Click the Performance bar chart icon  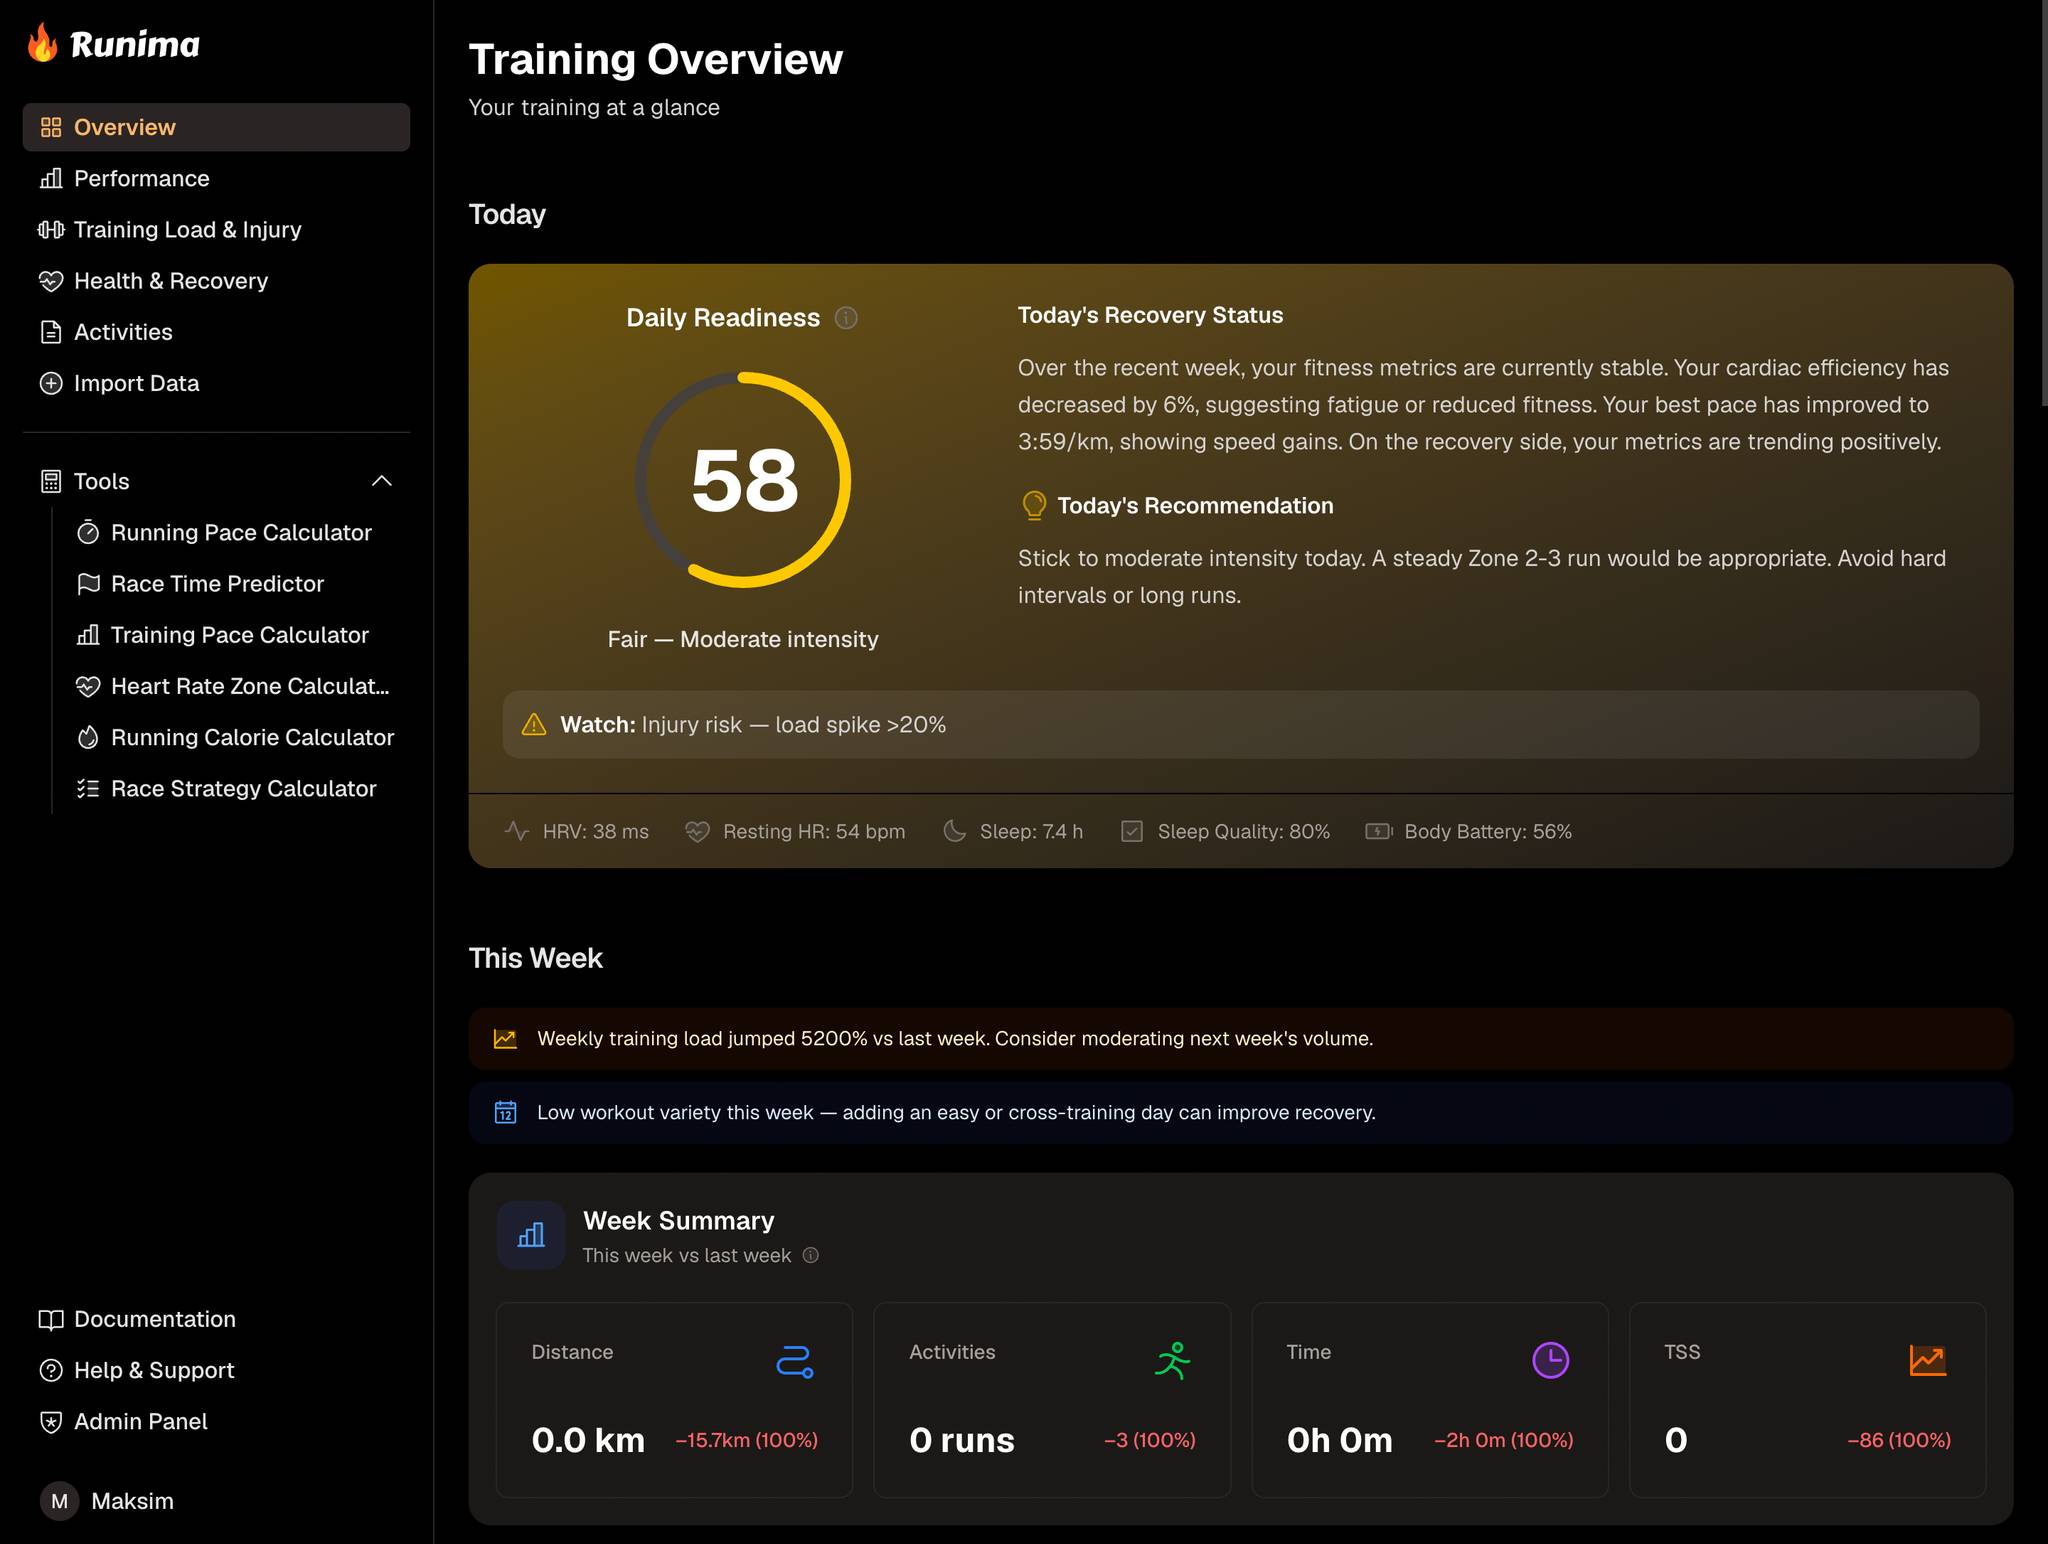tap(51, 179)
